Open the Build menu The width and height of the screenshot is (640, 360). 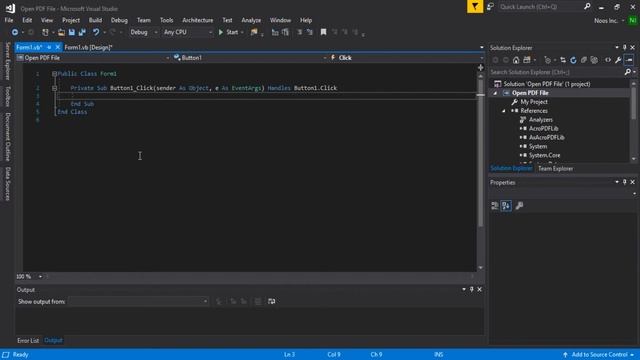point(96,20)
